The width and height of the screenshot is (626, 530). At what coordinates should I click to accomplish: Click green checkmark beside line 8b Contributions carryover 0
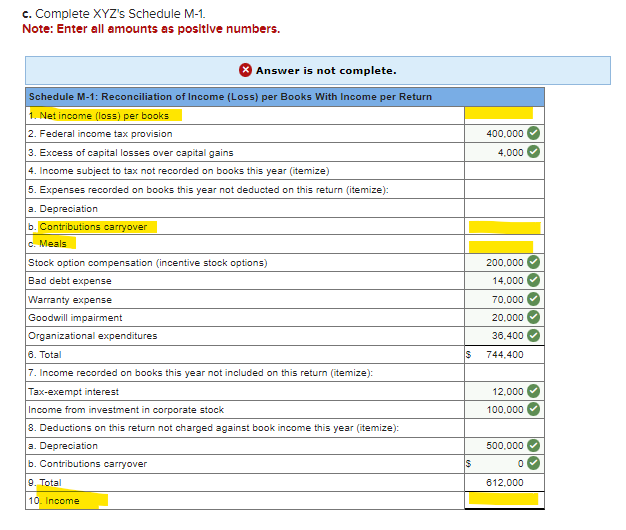pyautogui.click(x=533, y=463)
